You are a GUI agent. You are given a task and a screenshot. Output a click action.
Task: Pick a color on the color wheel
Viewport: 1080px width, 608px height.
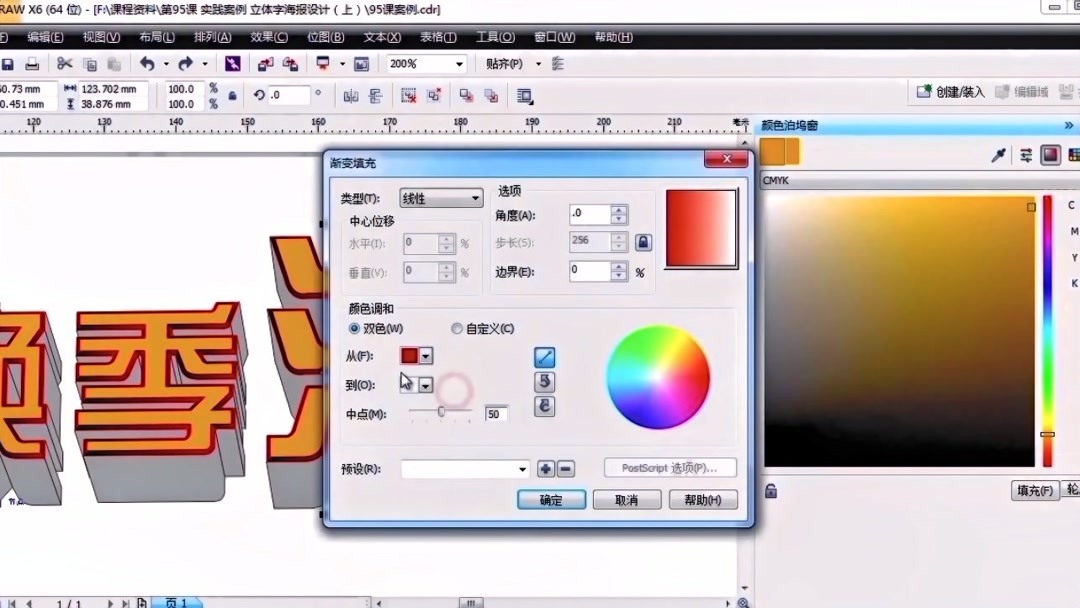click(657, 378)
